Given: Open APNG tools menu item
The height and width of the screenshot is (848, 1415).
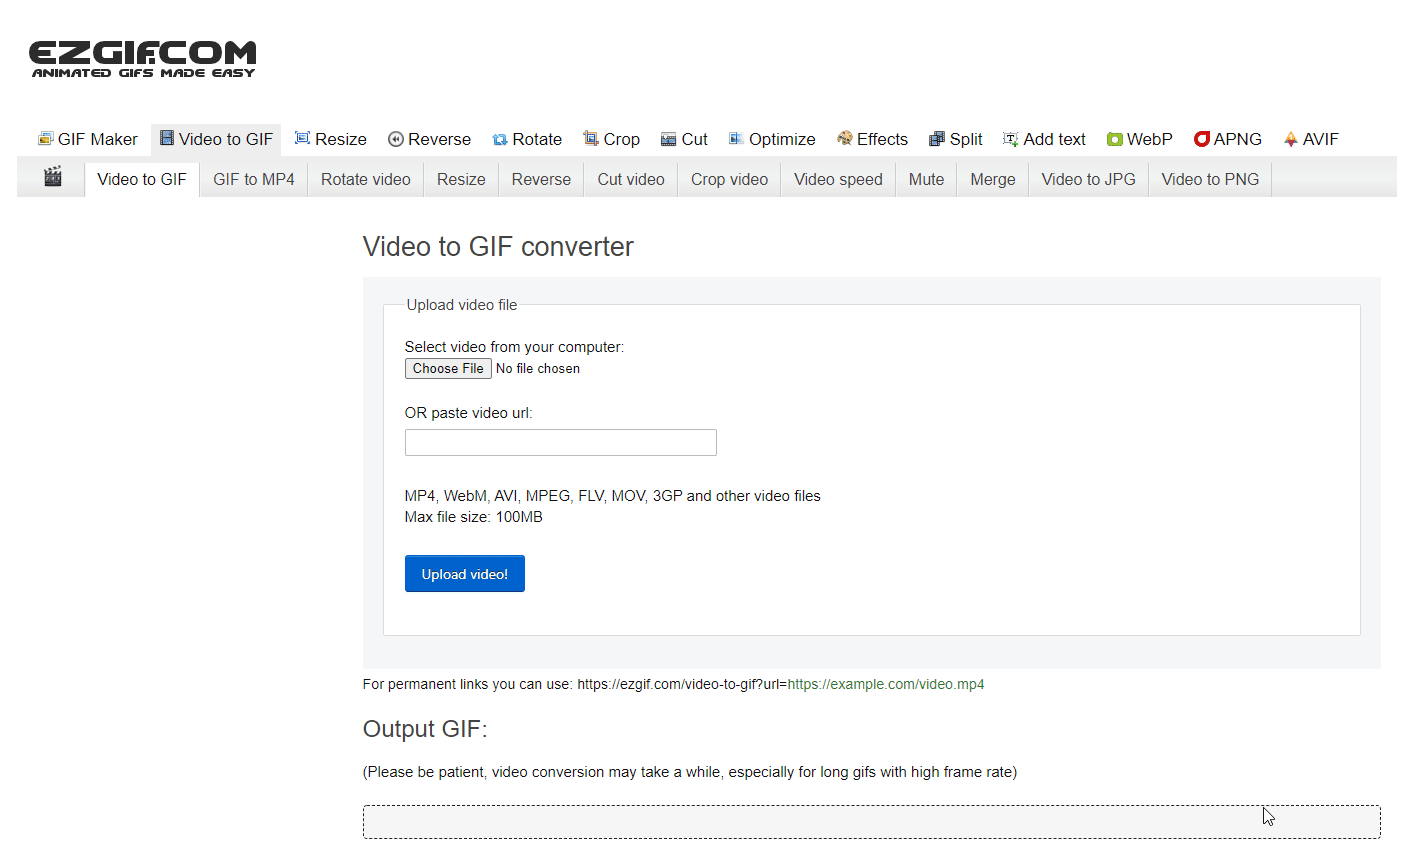Looking at the screenshot, I should [1228, 139].
